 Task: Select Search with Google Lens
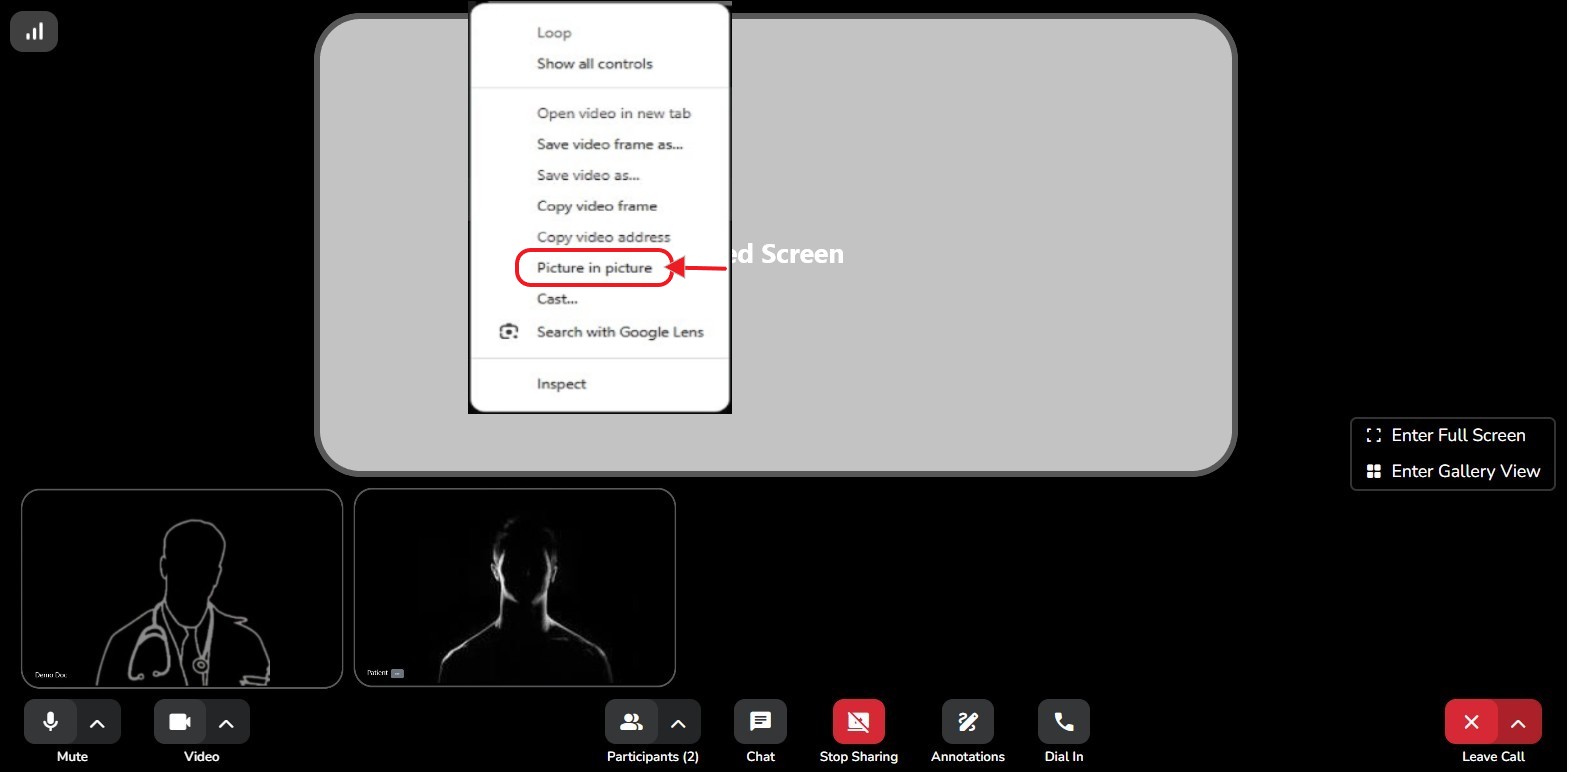619,332
